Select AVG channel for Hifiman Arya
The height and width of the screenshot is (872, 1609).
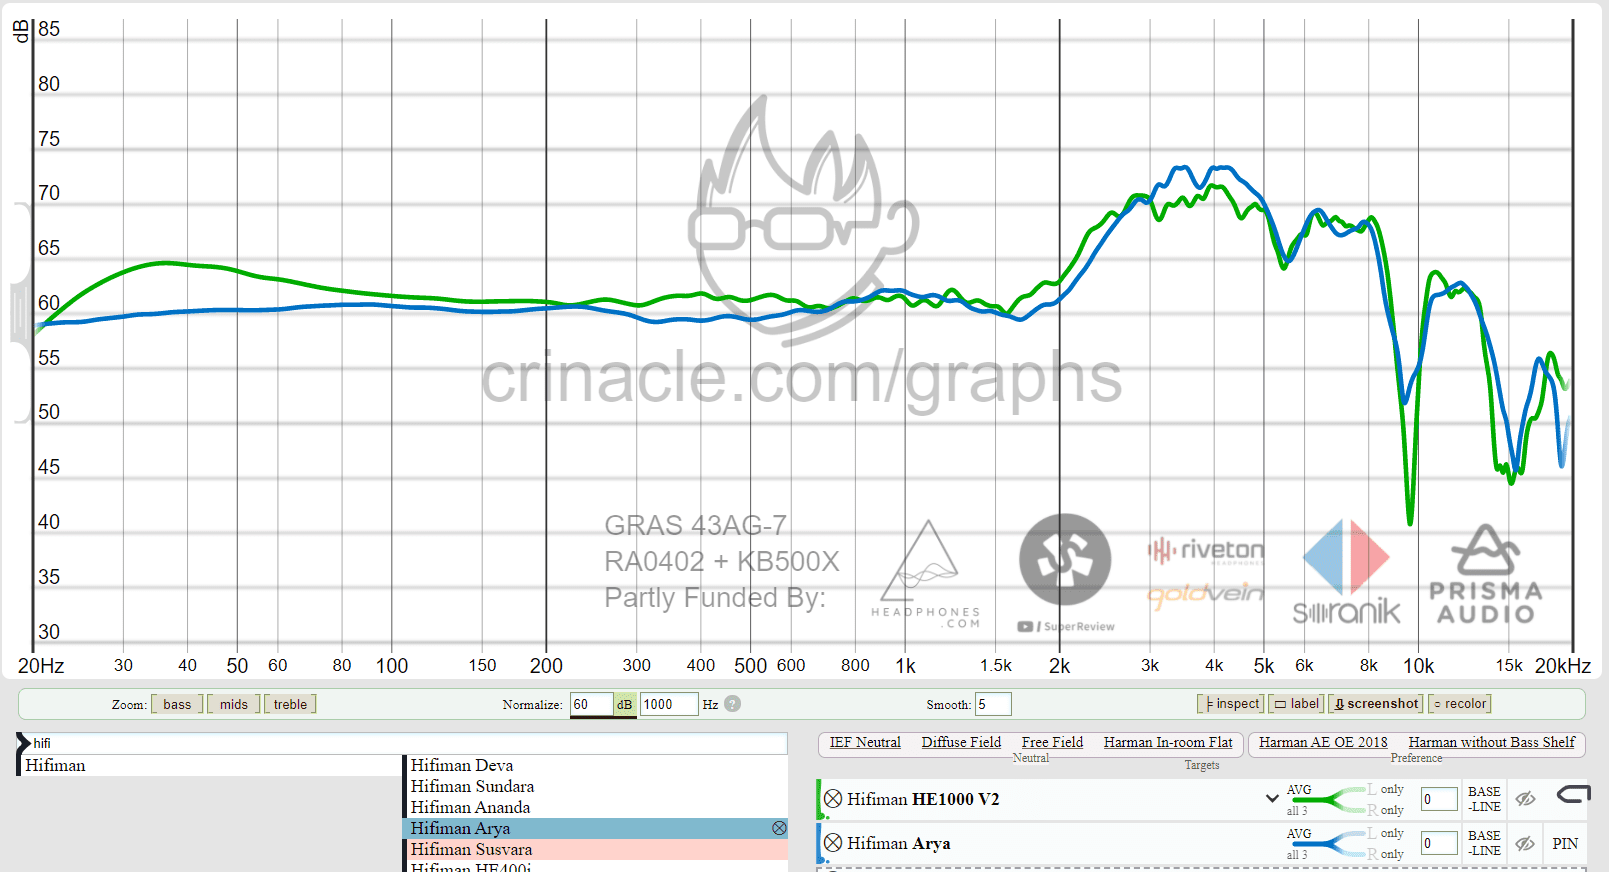1299,833
